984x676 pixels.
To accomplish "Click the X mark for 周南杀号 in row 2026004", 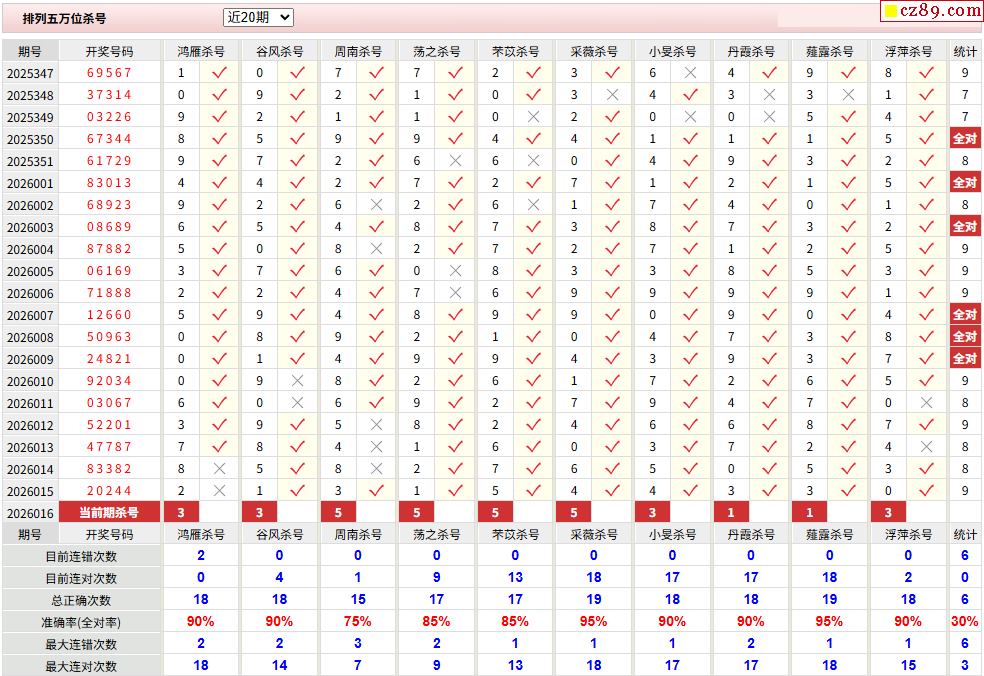I will tap(376, 249).
